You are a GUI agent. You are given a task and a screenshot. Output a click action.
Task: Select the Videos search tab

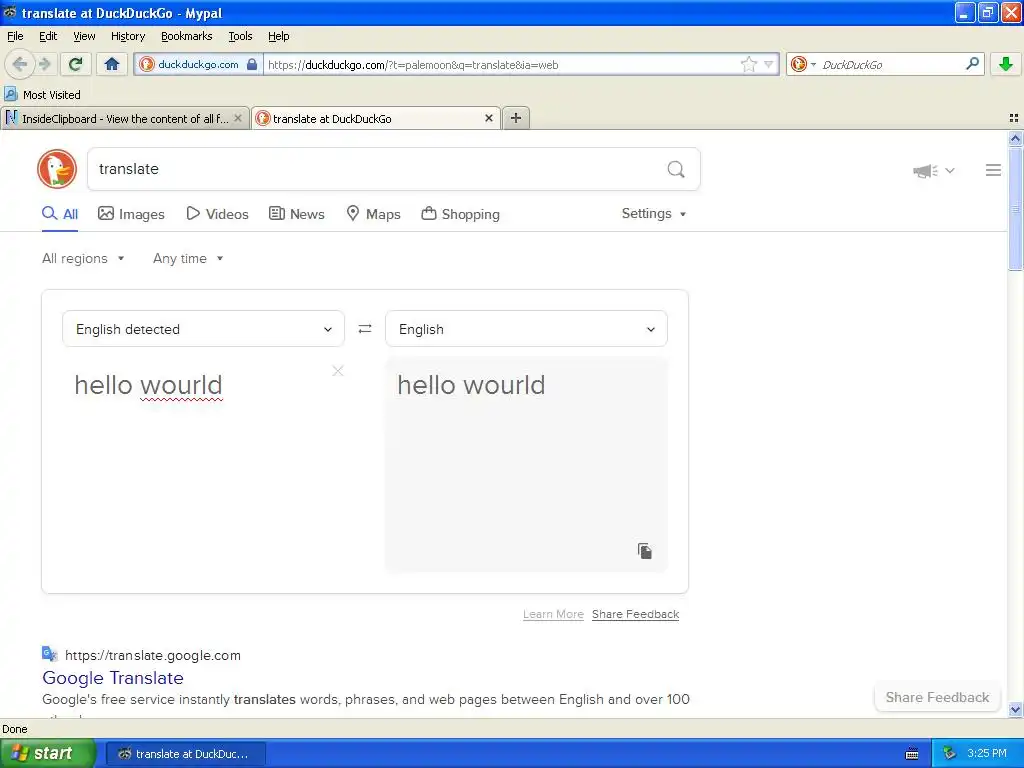[x=217, y=214]
